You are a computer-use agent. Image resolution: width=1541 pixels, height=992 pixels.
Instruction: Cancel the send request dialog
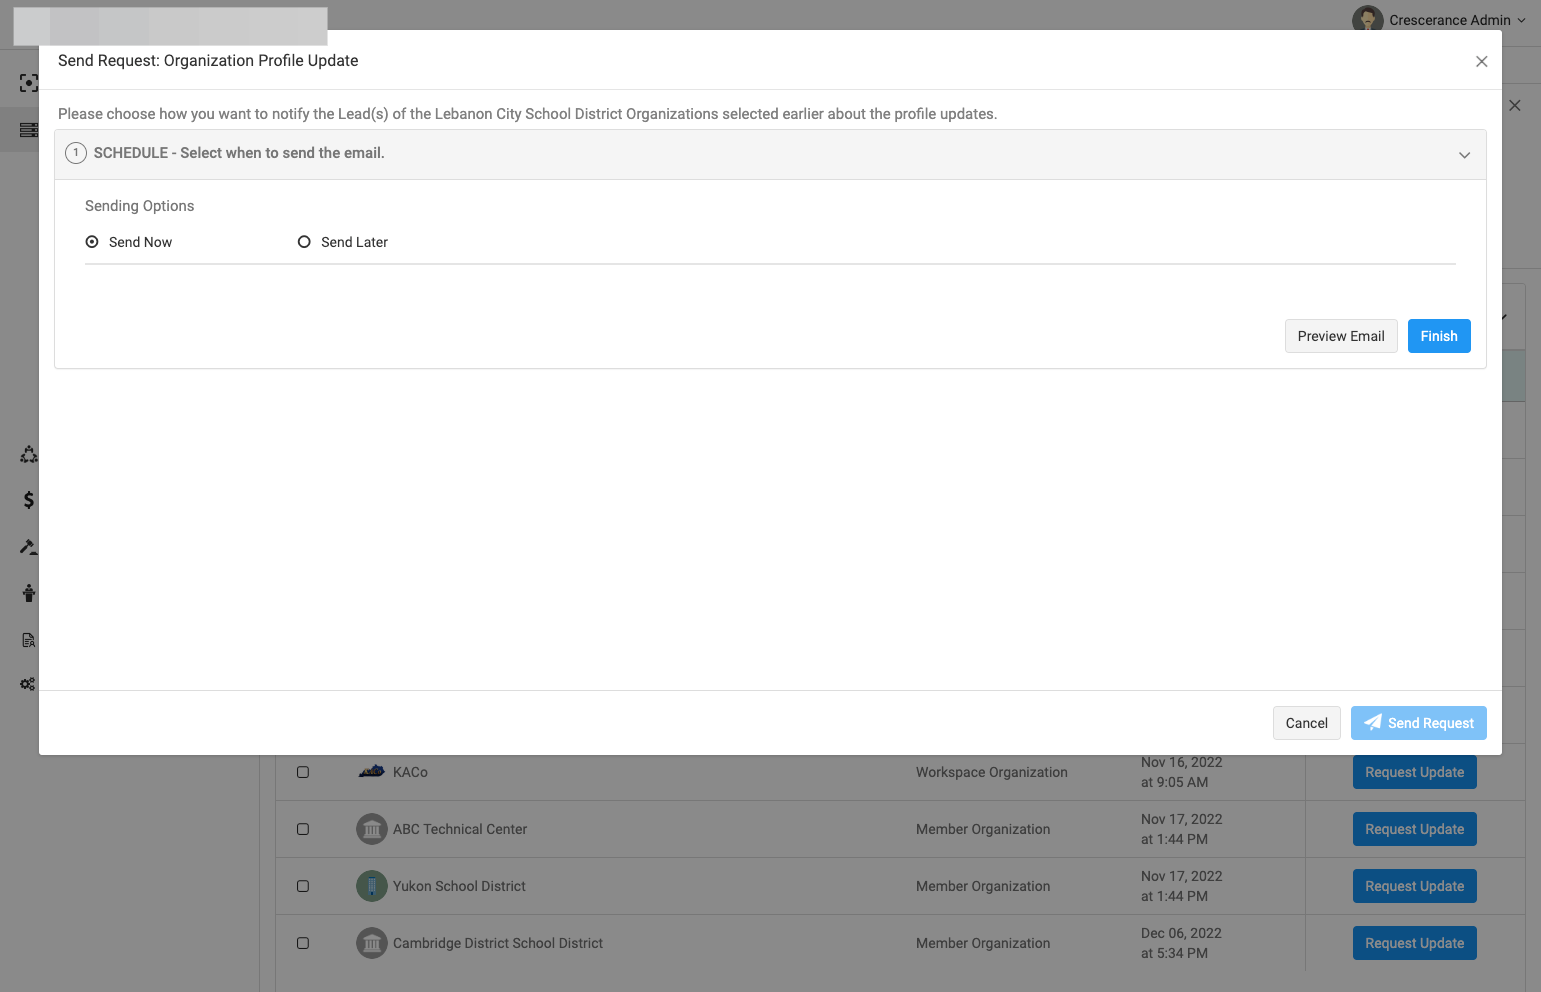[x=1307, y=723]
